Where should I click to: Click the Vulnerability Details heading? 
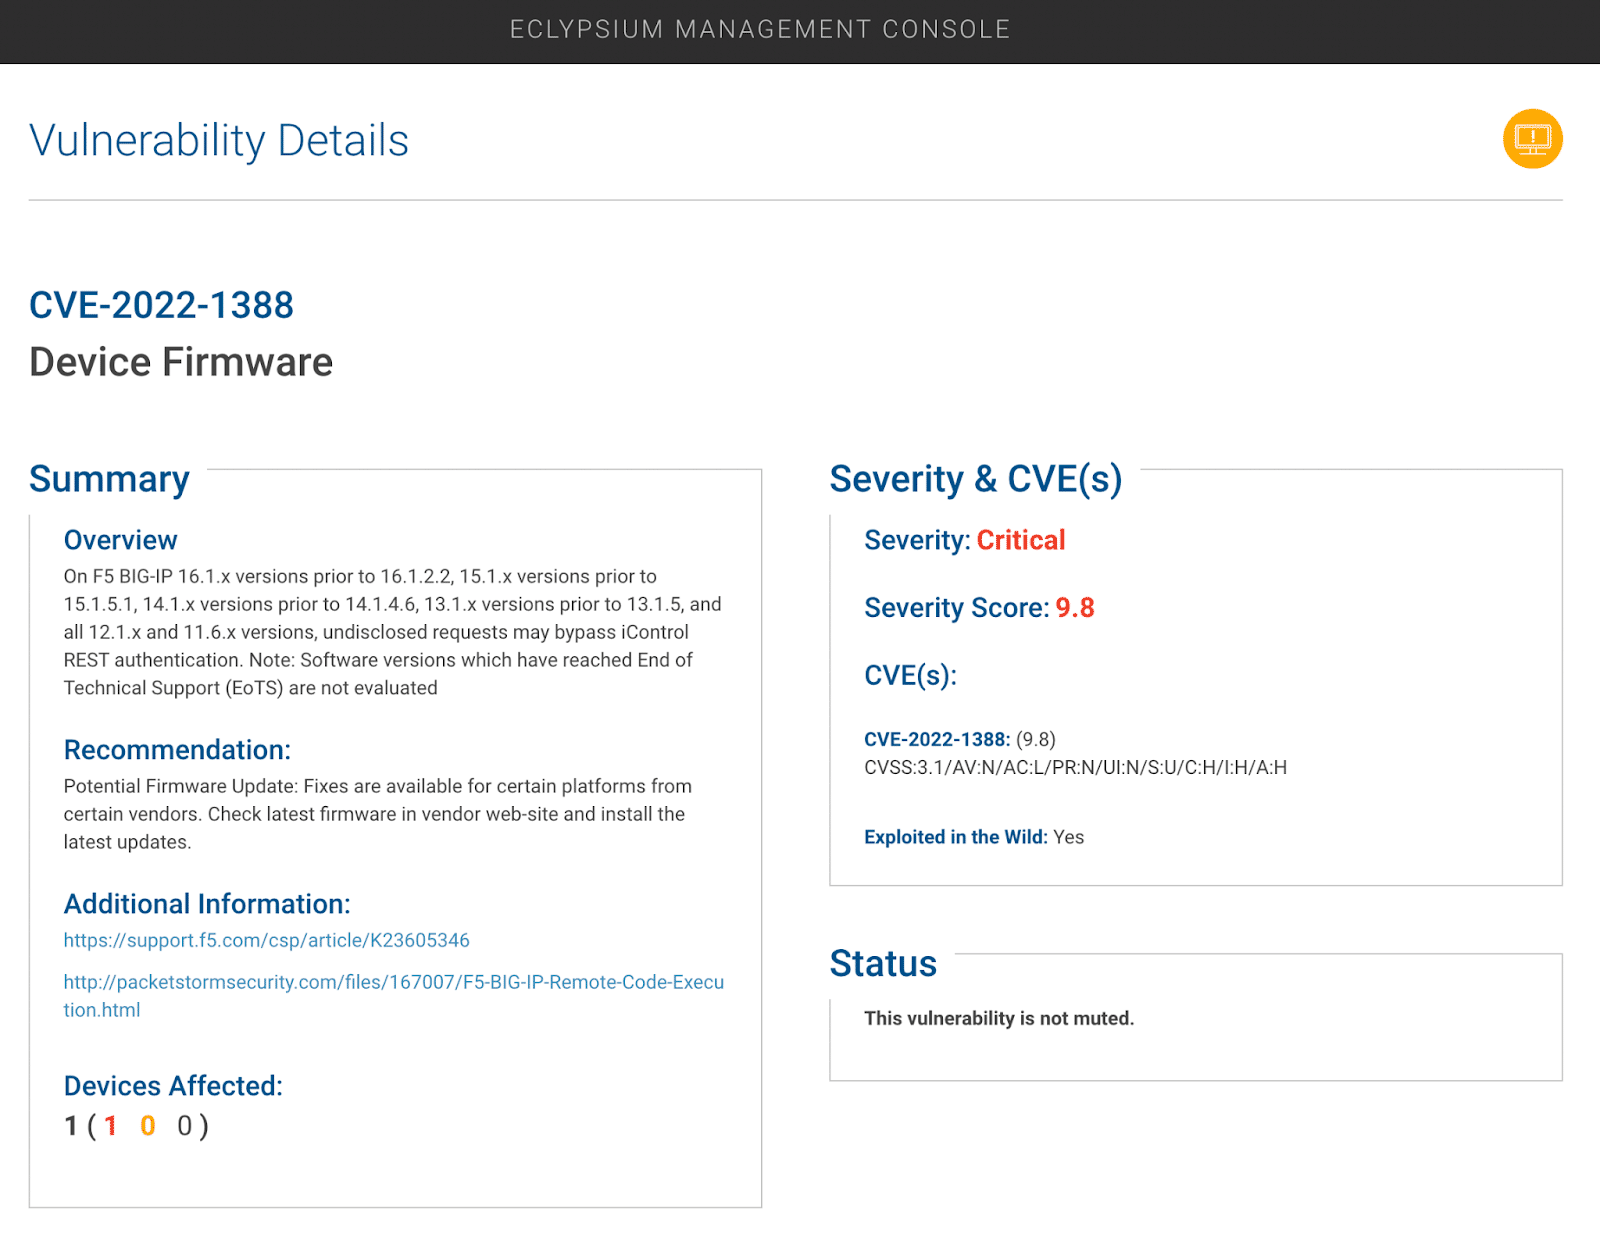pyautogui.click(x=219, y=140)
